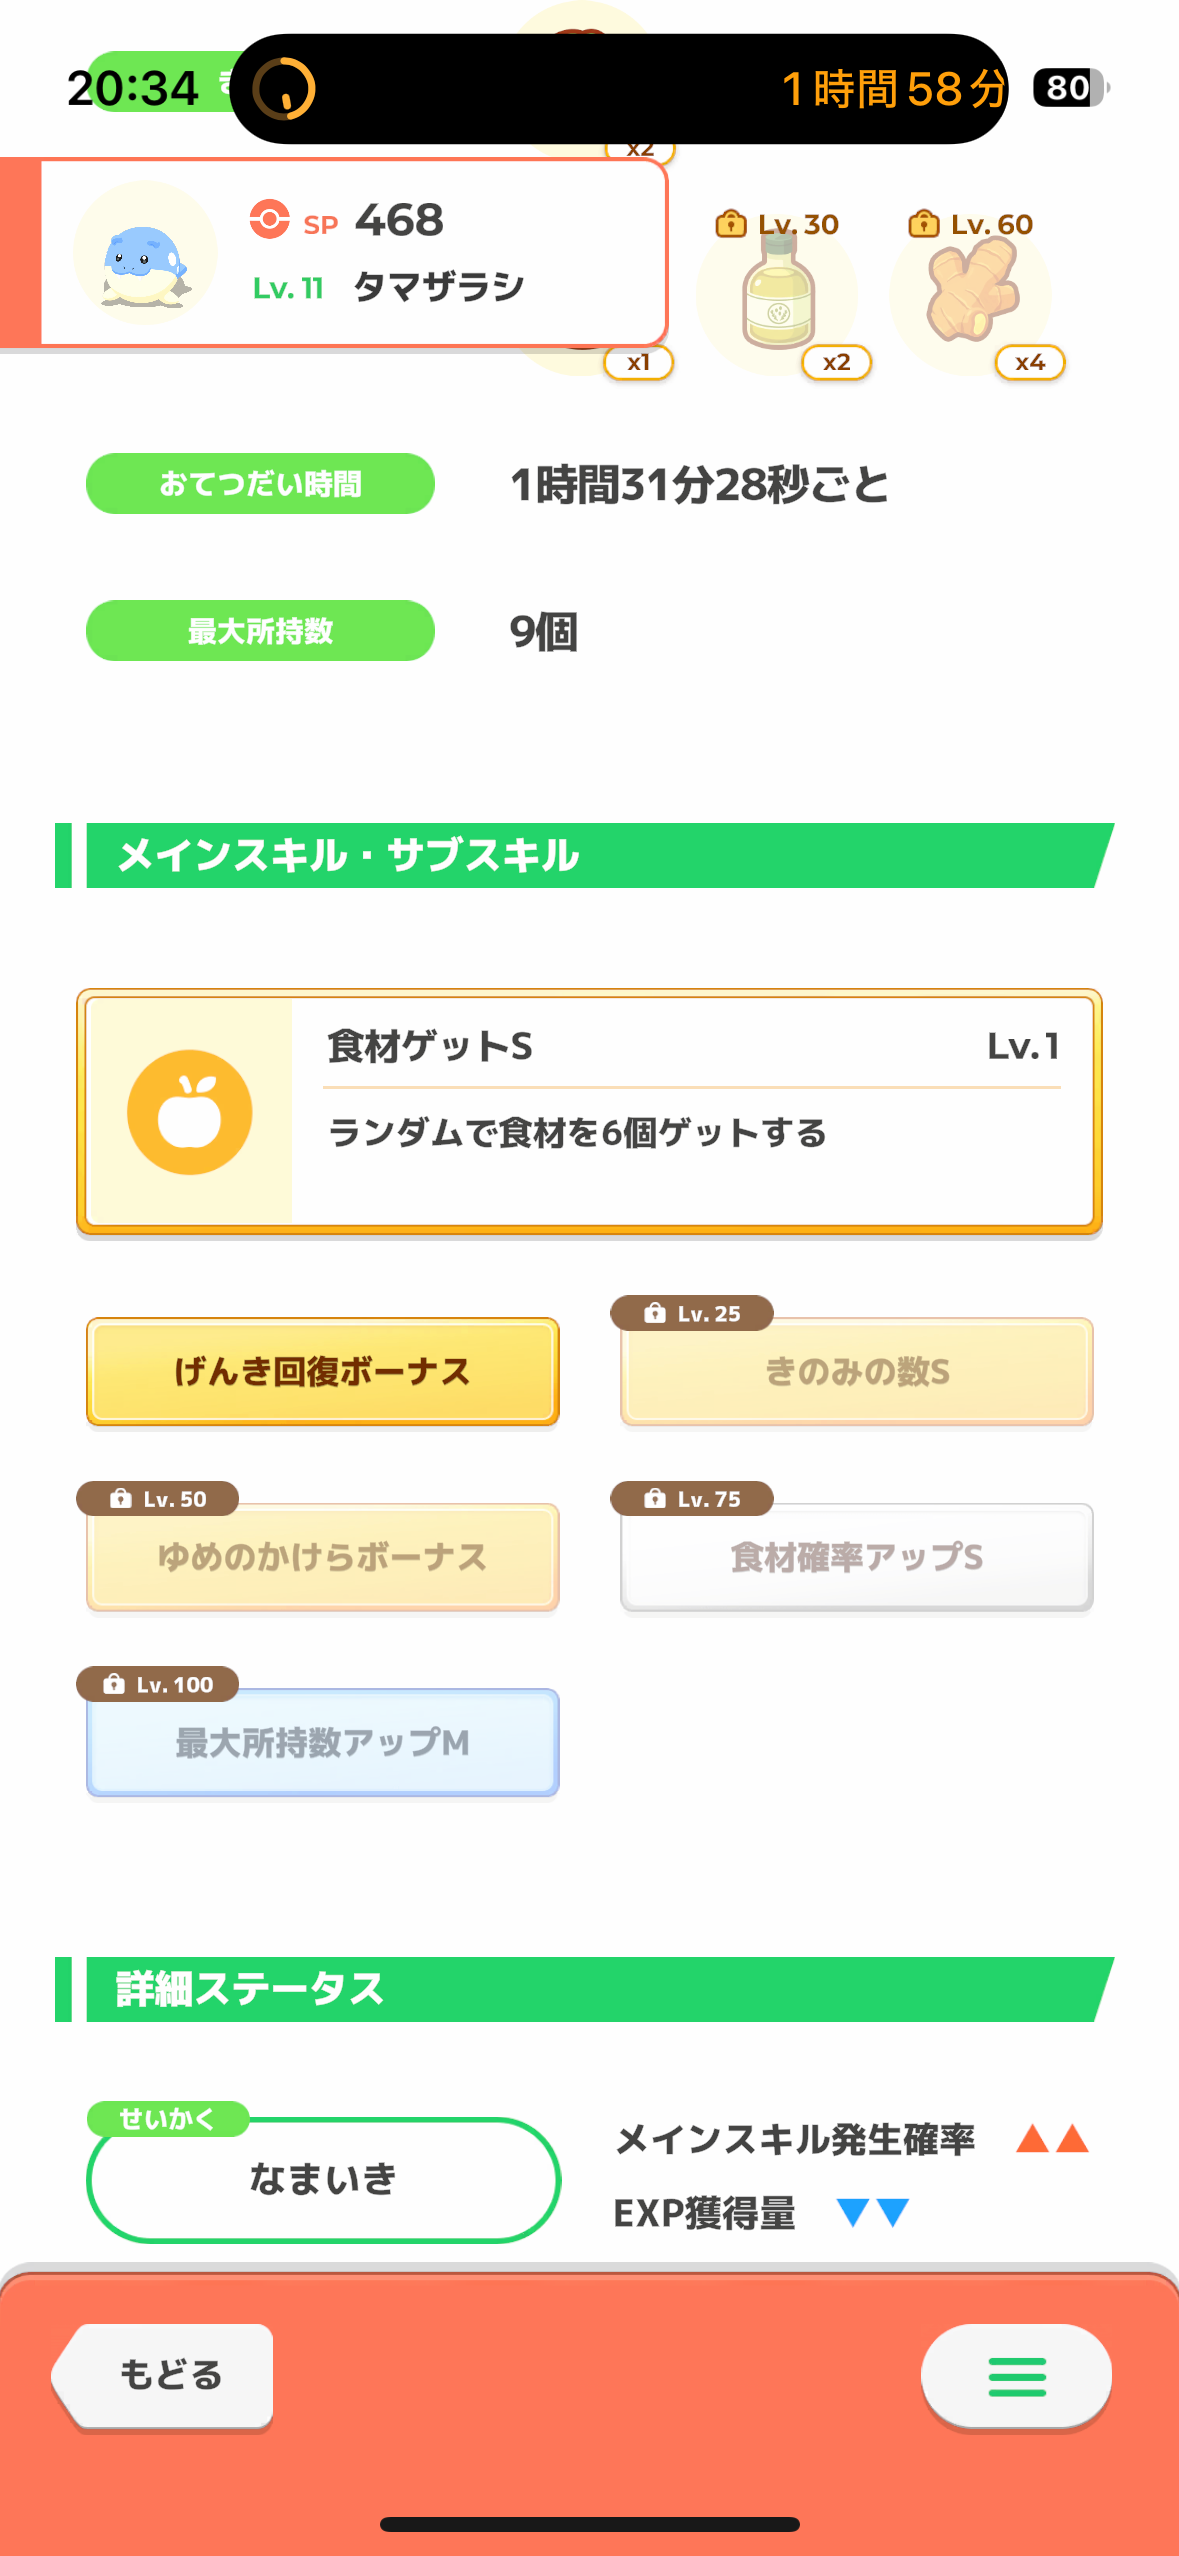Tap the 最大所持数 label

click(260, 631)
